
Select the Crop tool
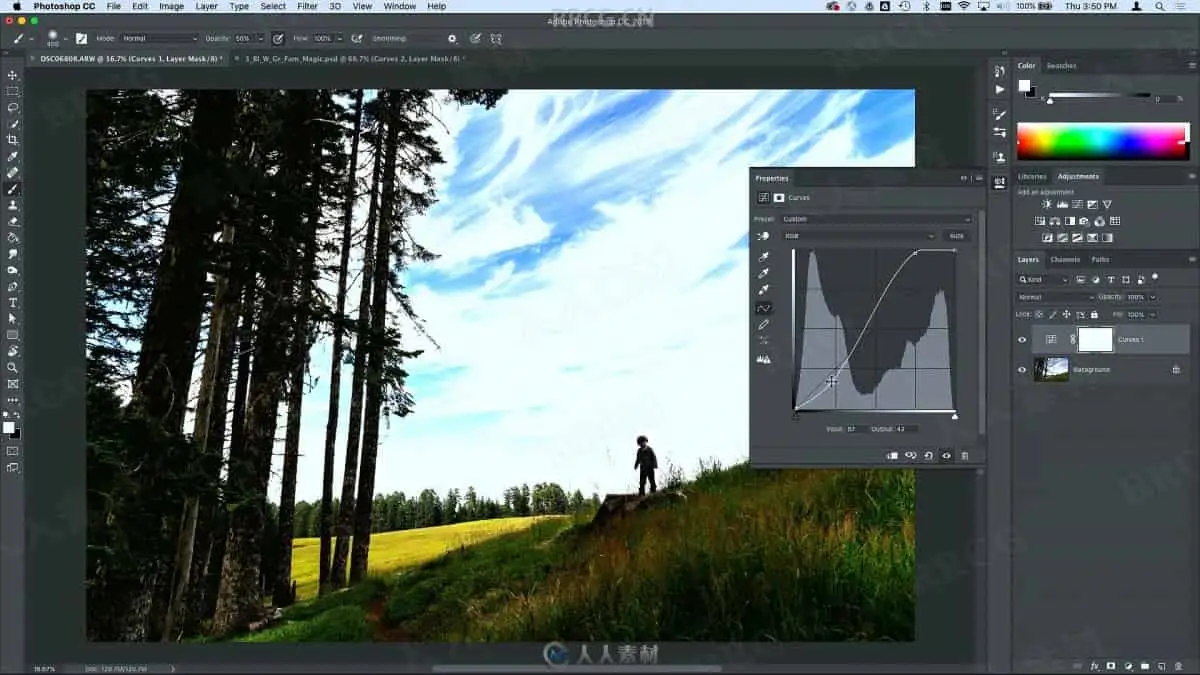[x=13, y=140]
